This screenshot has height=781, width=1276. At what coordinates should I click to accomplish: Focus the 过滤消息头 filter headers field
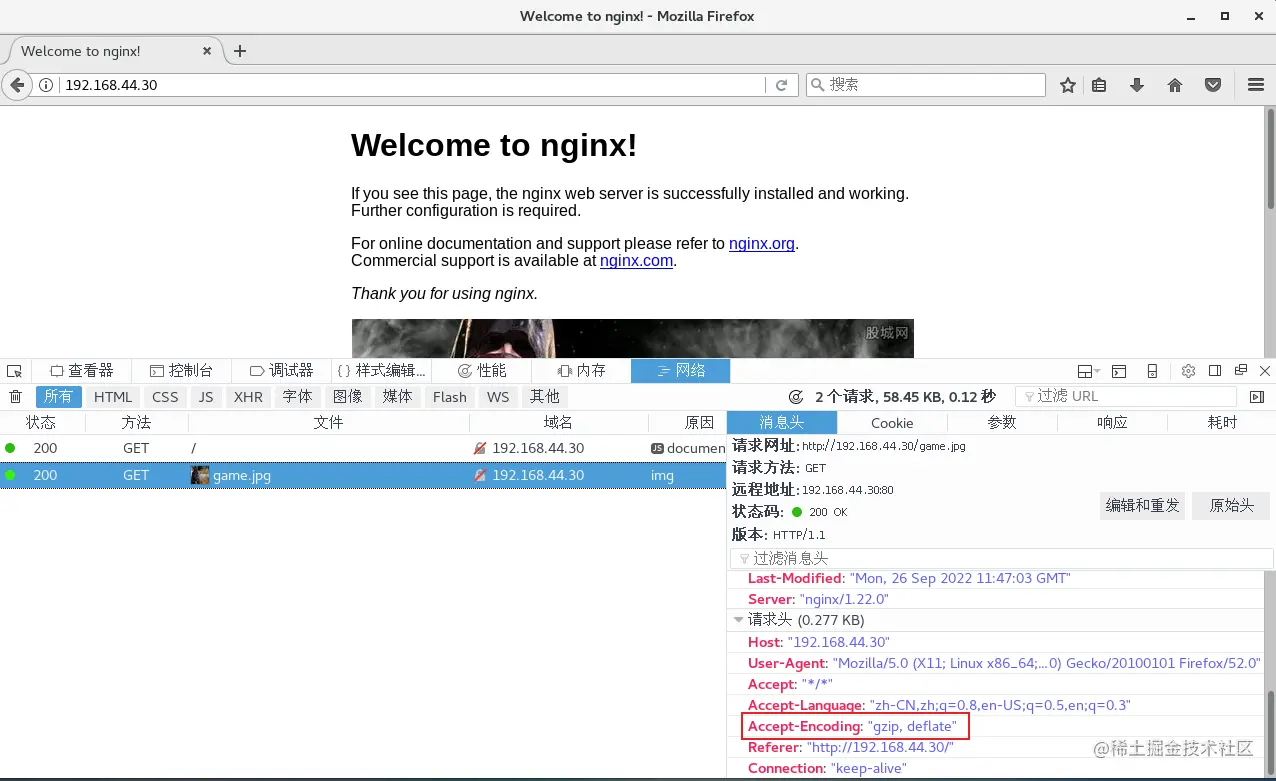[1002, 559]
